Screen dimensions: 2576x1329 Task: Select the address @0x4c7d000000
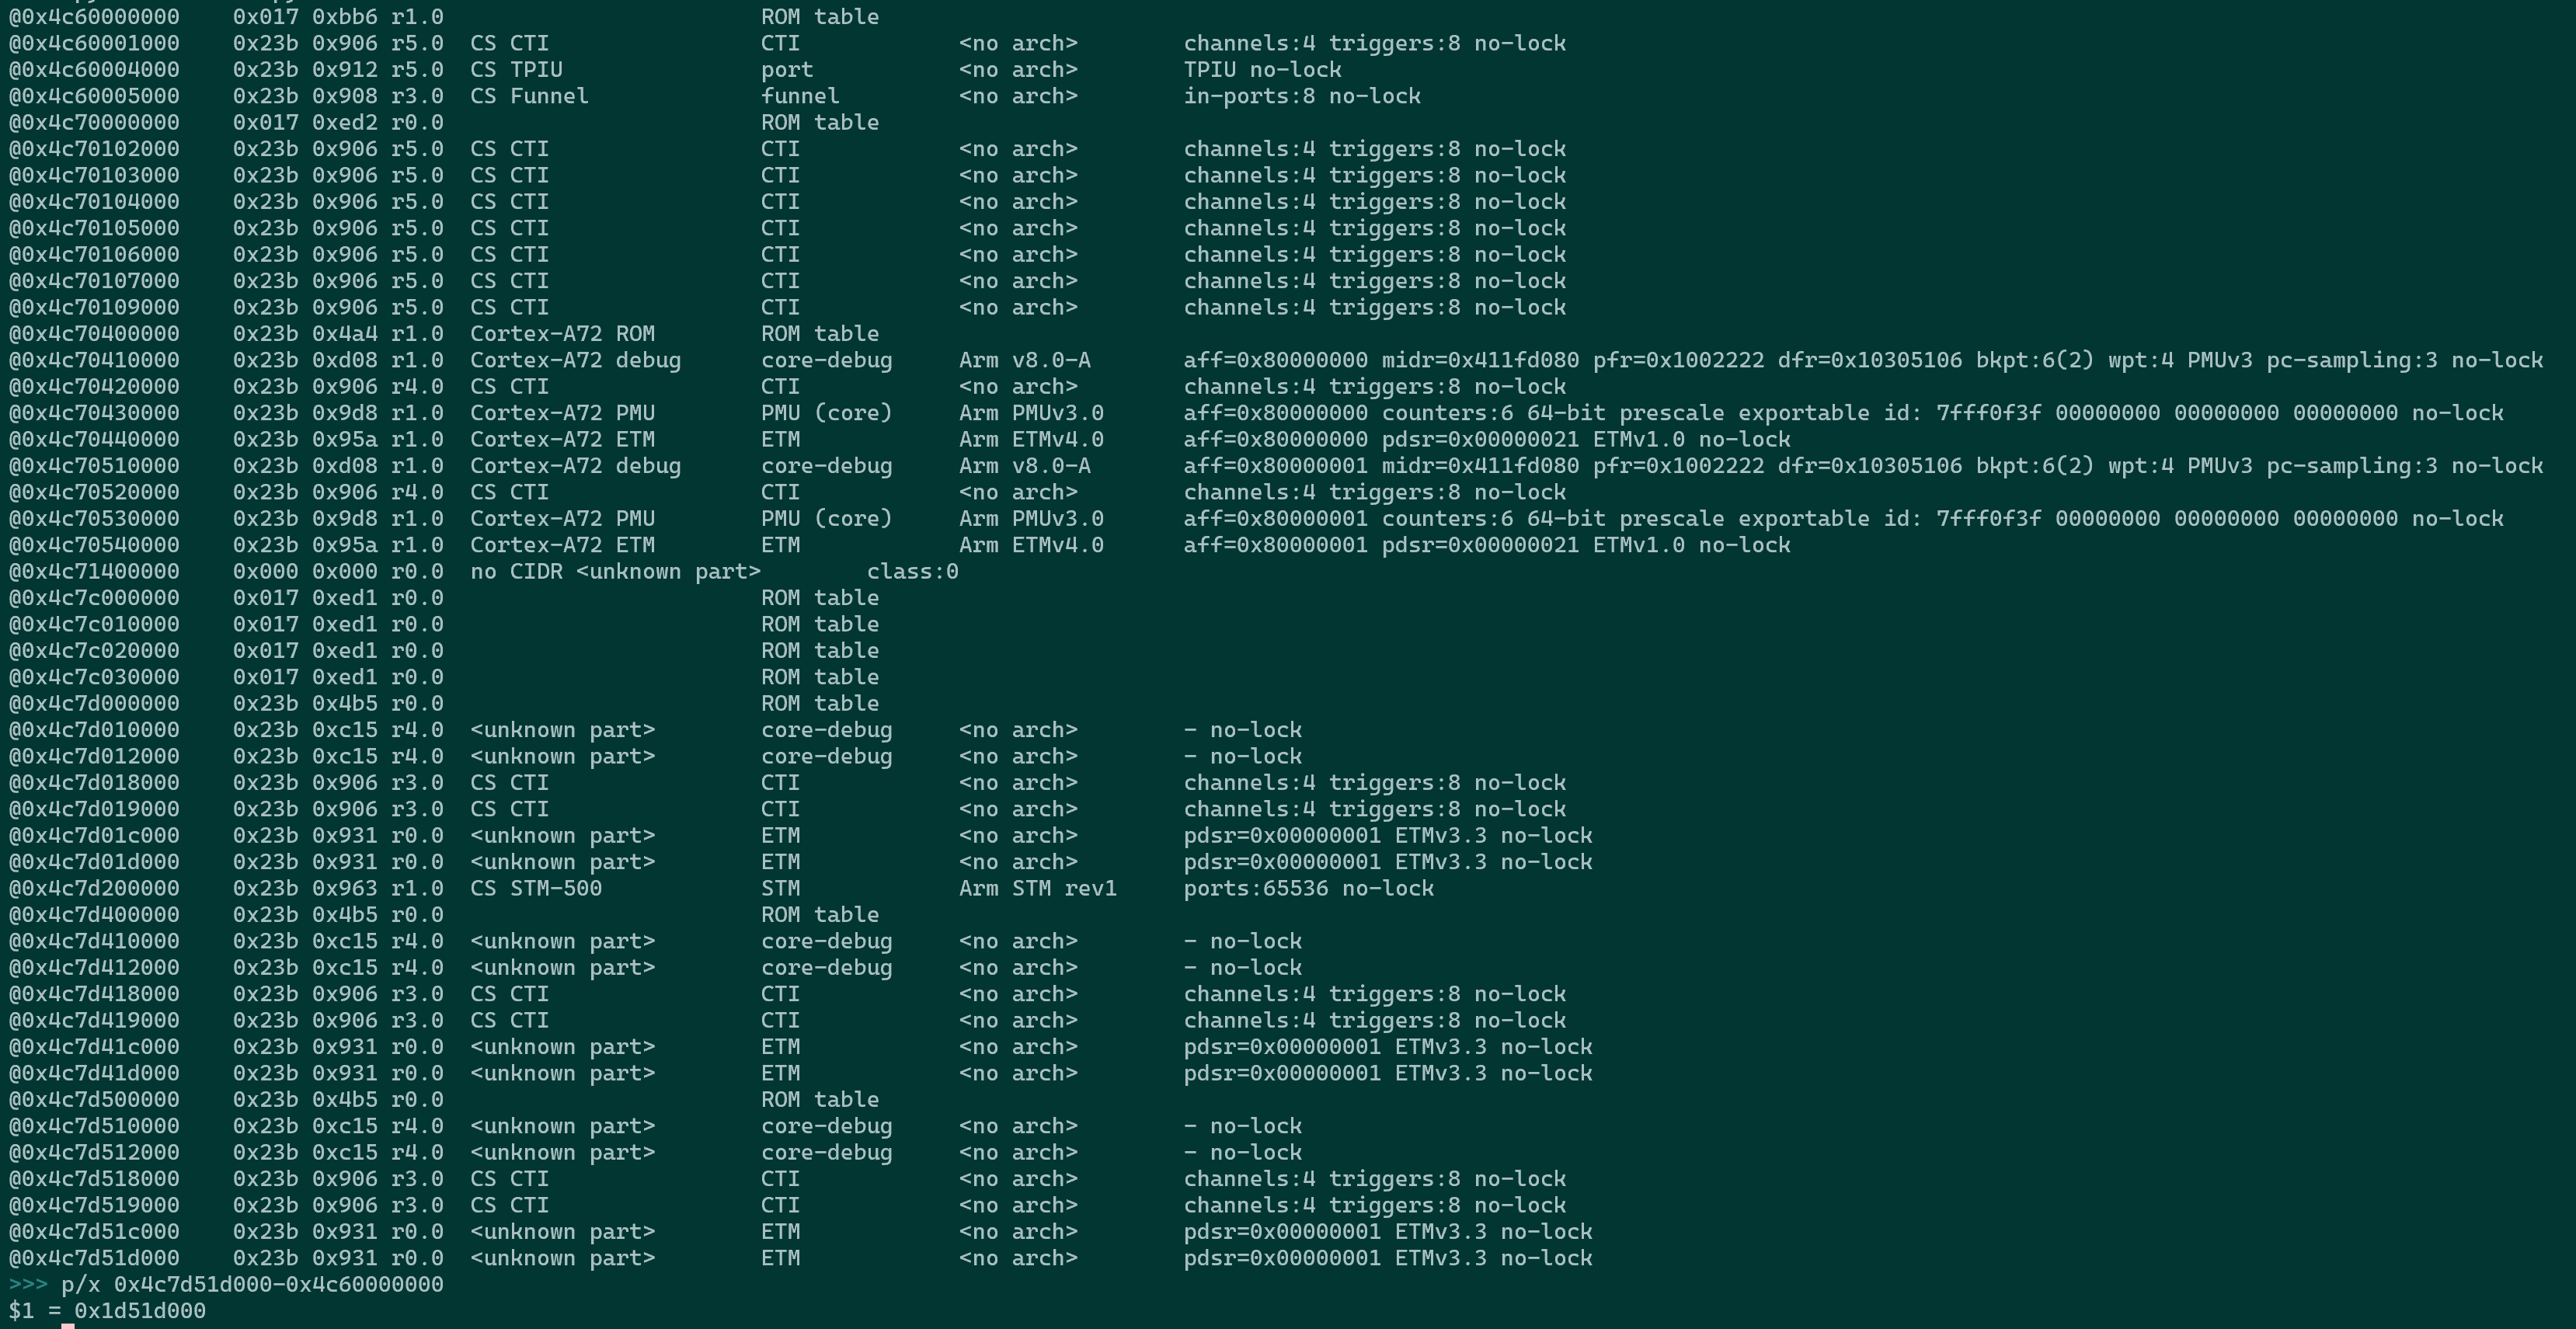pyautogui.click(x=94, y=703)
